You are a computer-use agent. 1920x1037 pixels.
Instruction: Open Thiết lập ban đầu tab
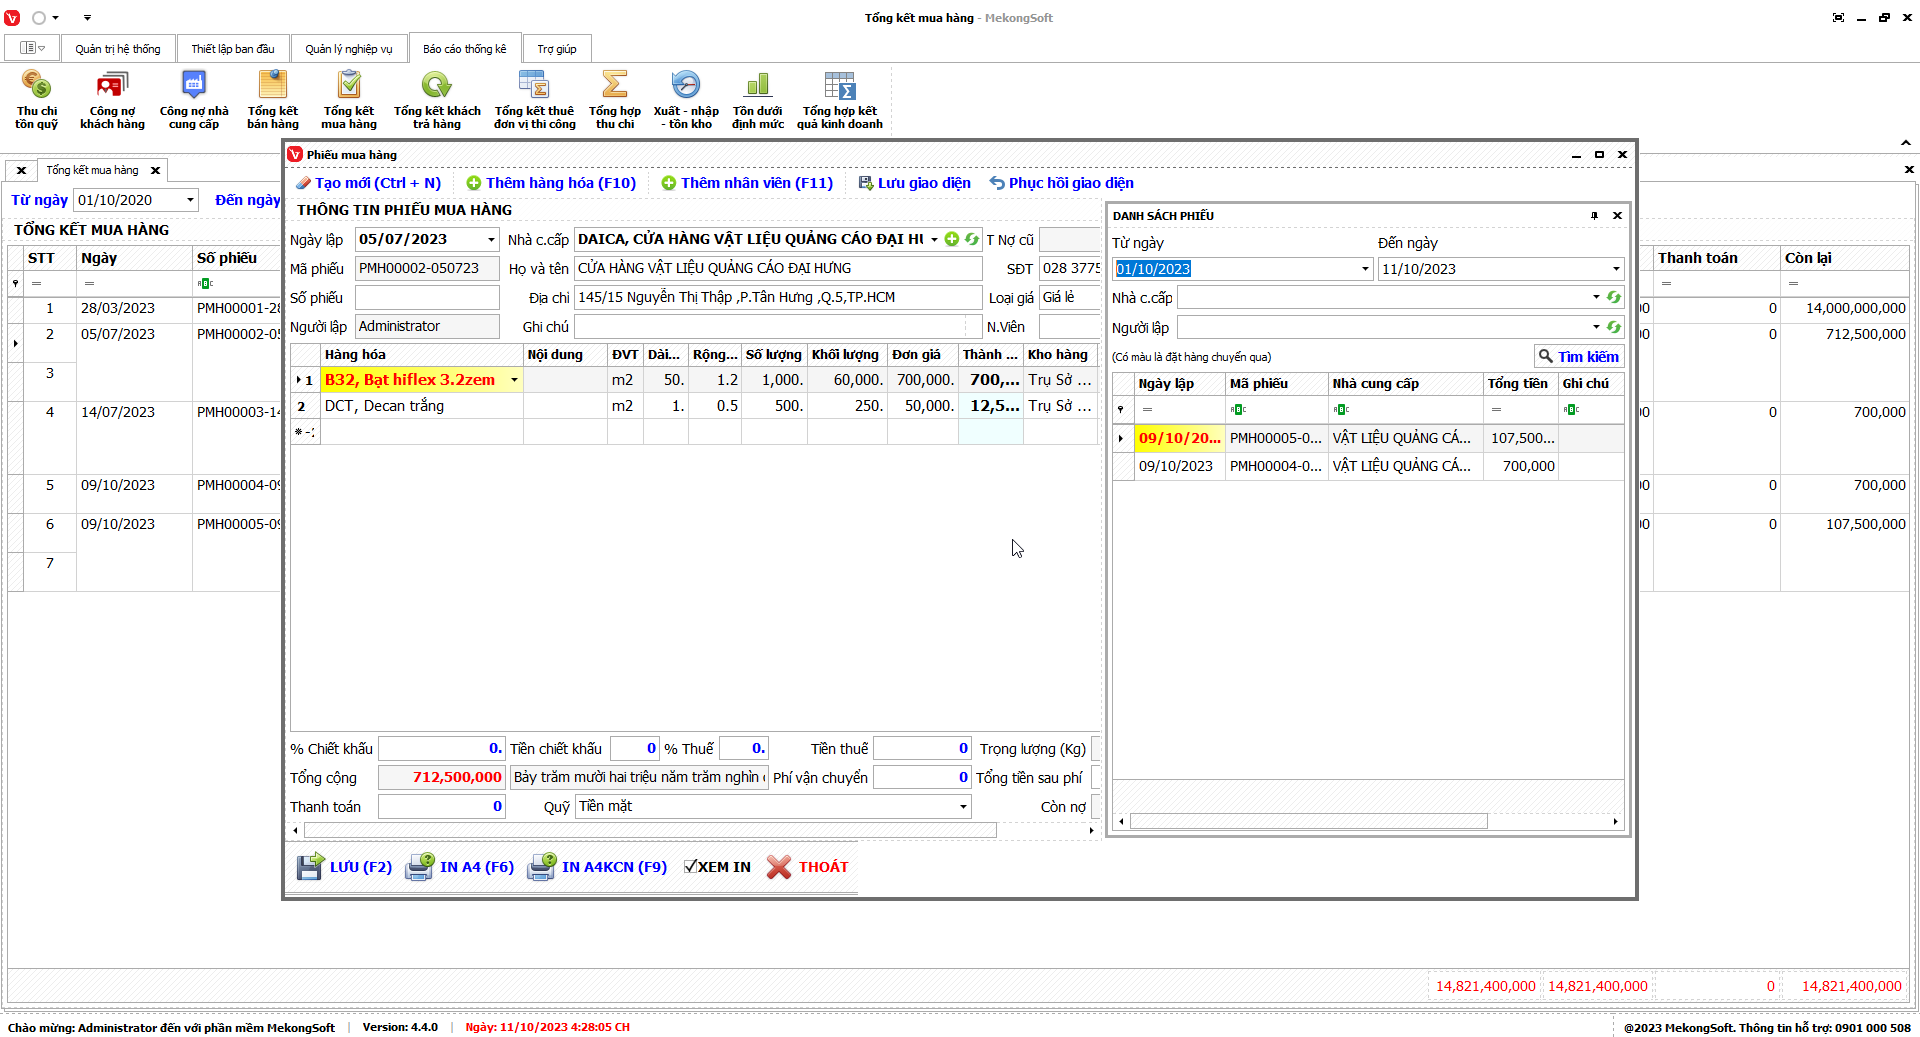(x=232, y=49)
